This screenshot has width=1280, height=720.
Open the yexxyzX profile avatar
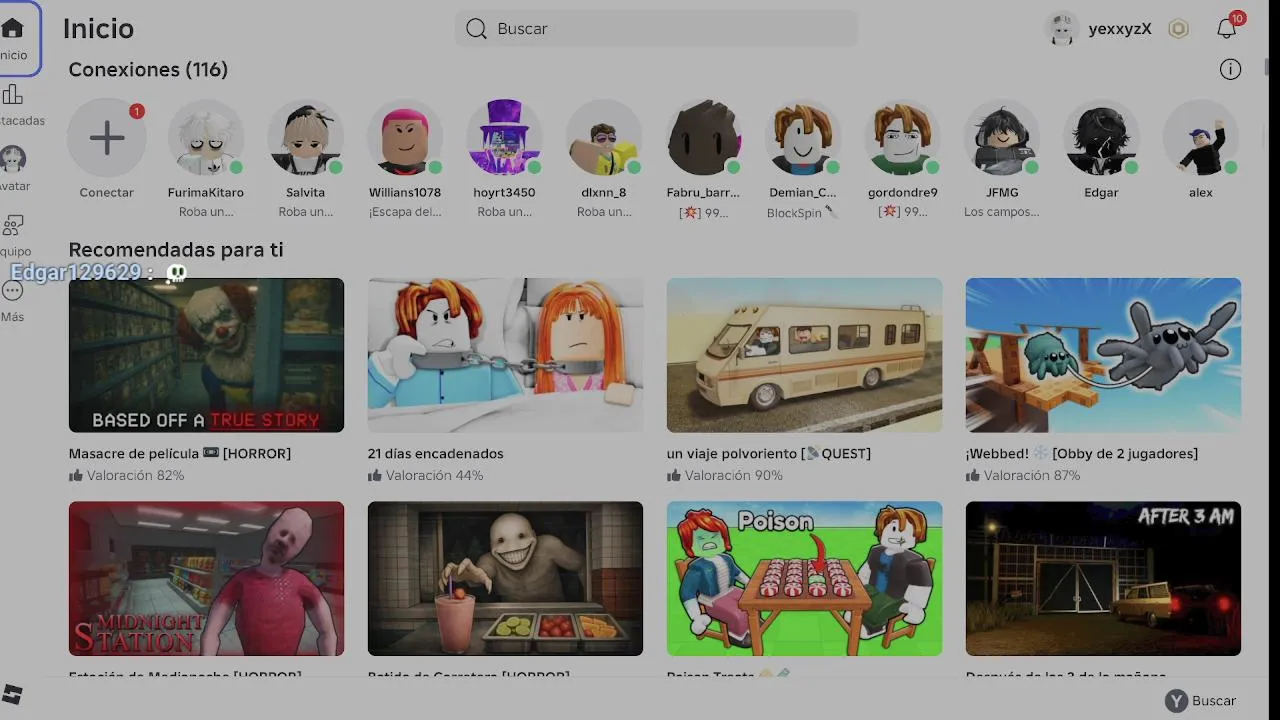[1061, 29]
